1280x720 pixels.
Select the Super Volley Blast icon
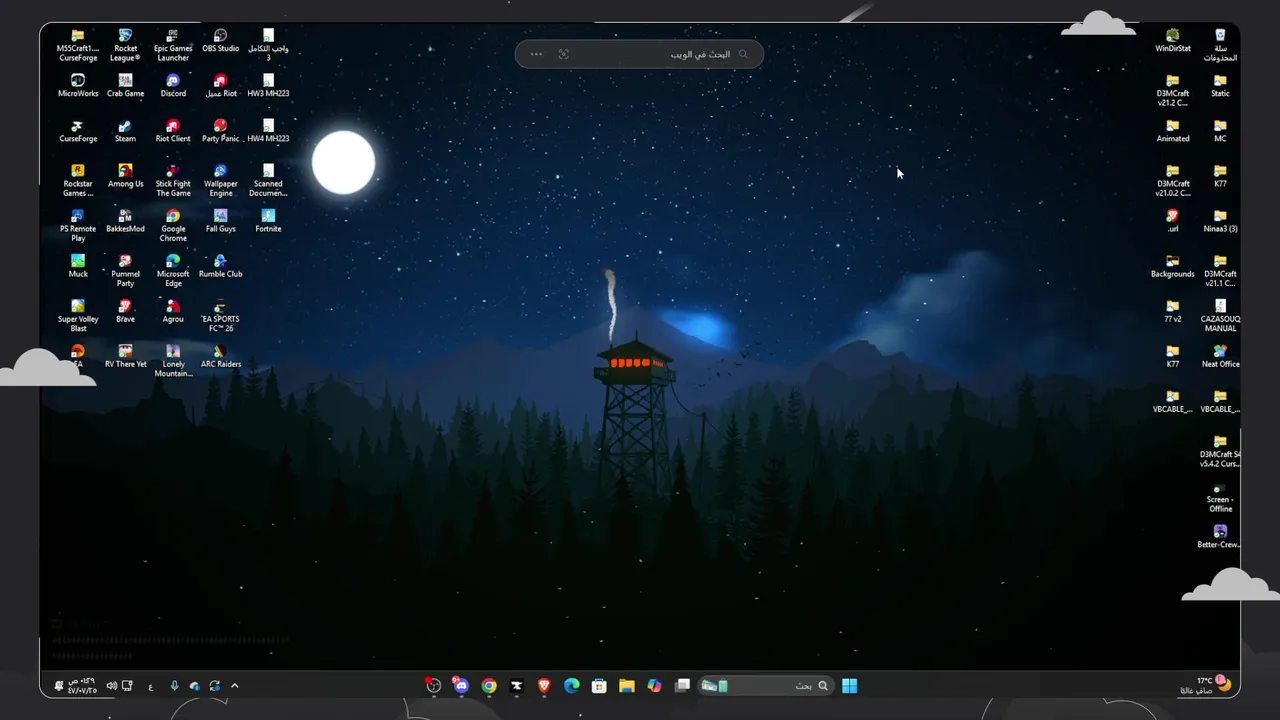pos(78,315)
